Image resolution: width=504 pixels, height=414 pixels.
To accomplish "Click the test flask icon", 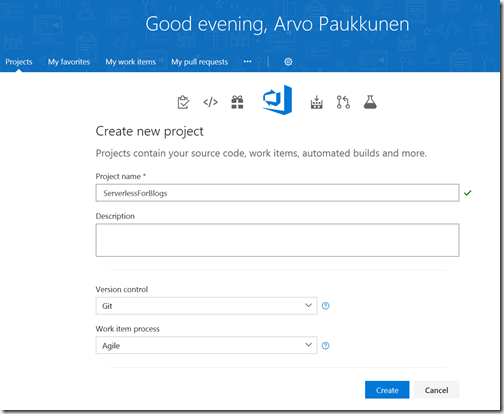I will (370, 102).
